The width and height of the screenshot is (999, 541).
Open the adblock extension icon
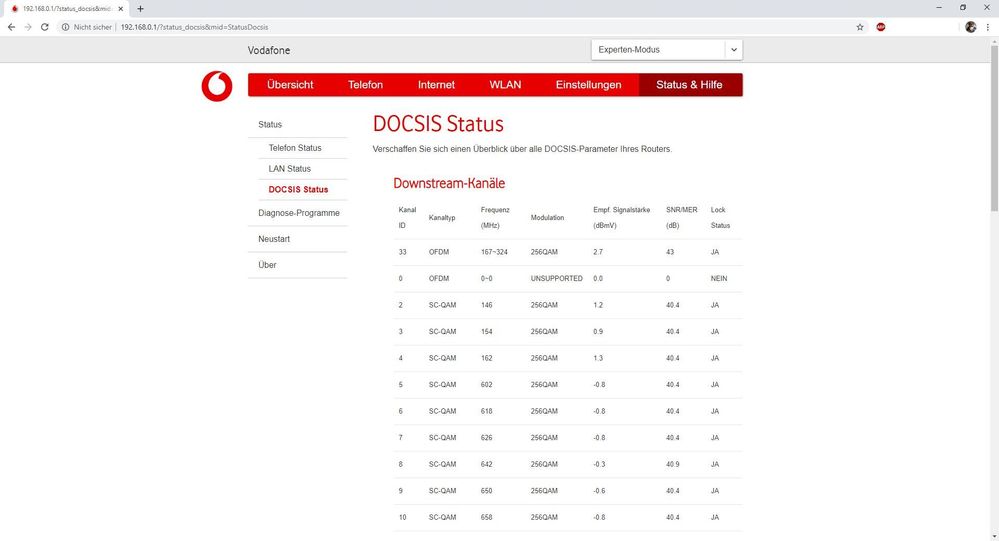880,27
